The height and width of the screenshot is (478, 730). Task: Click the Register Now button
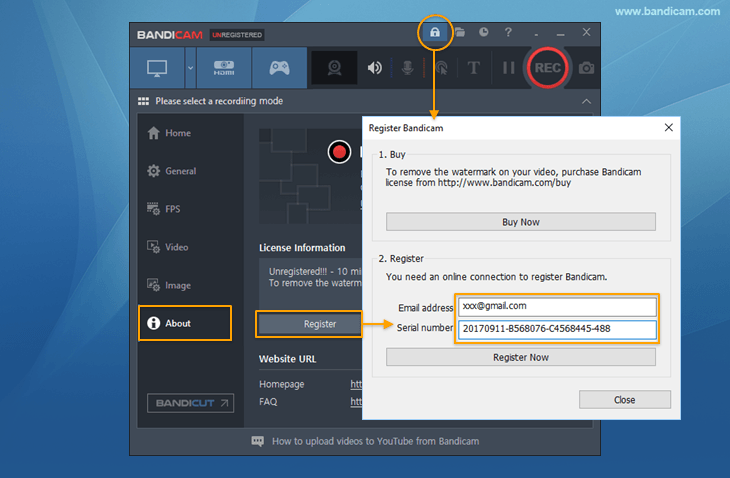tap(520, 357)
